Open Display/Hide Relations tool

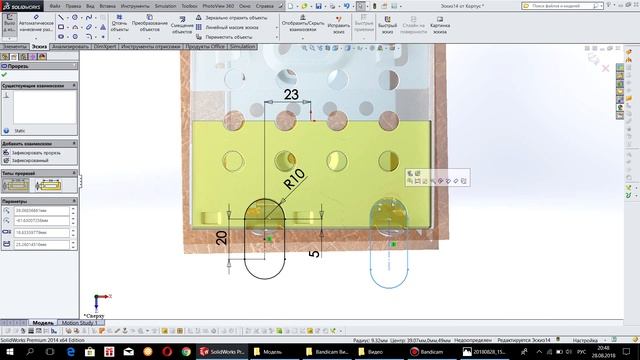302,23
